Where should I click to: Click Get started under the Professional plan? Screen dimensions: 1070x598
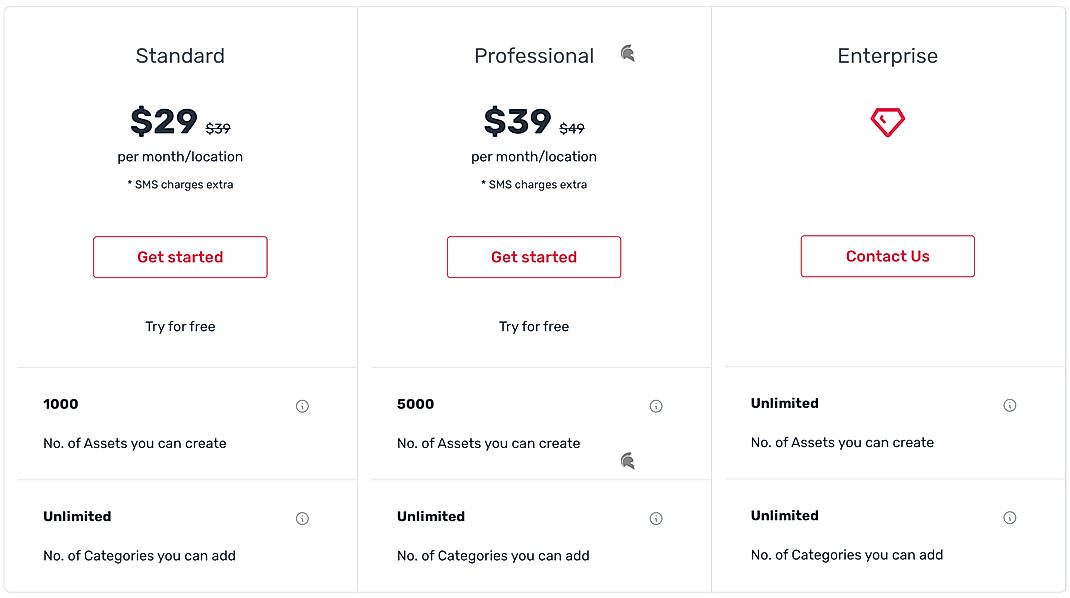coord(534,257)
